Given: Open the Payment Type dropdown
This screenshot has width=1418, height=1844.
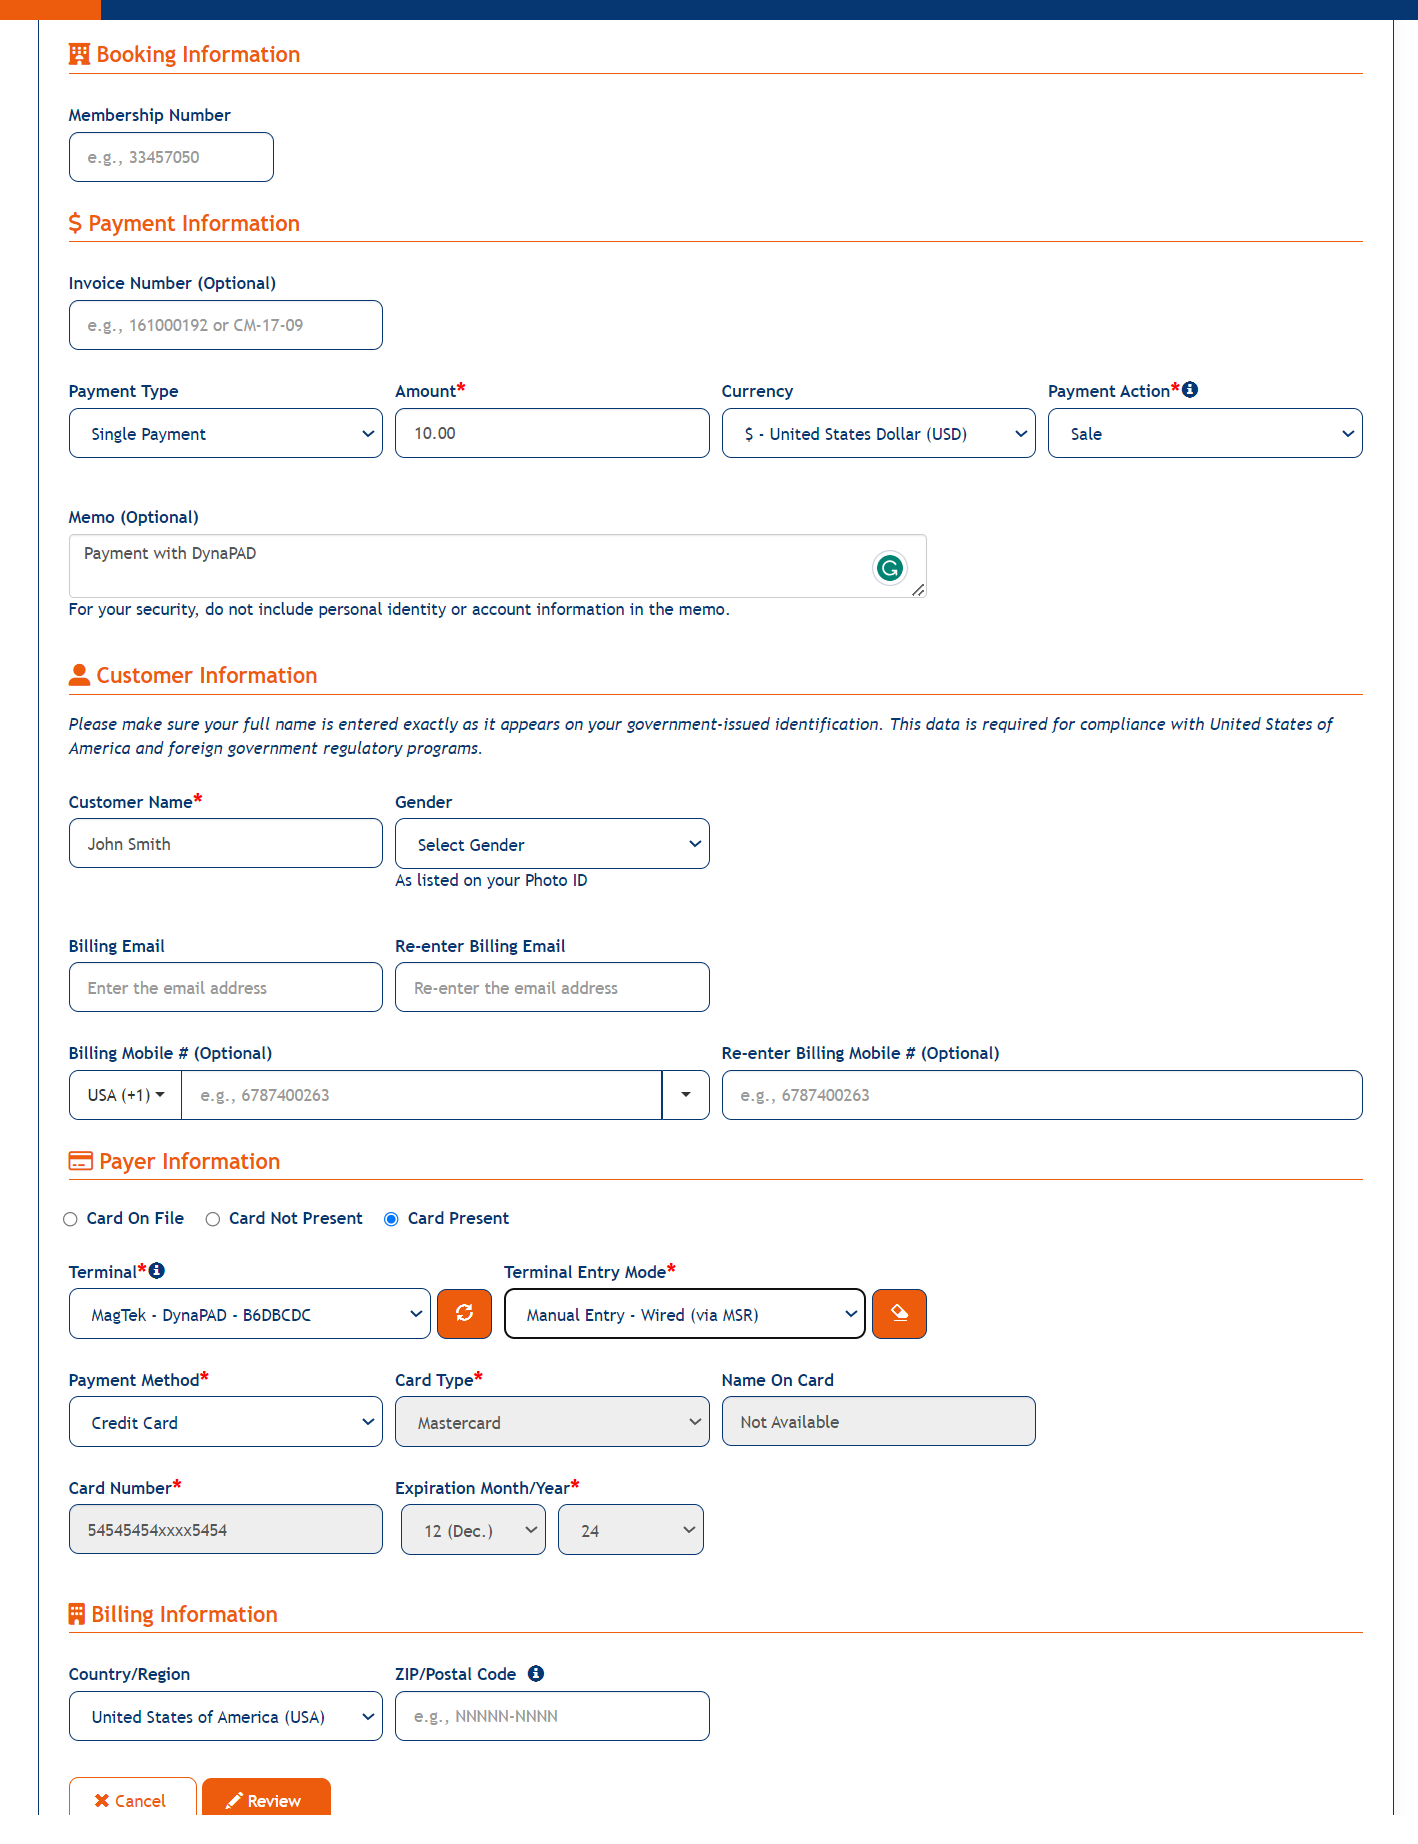Looking at the screenshot, I should (226, 434).
